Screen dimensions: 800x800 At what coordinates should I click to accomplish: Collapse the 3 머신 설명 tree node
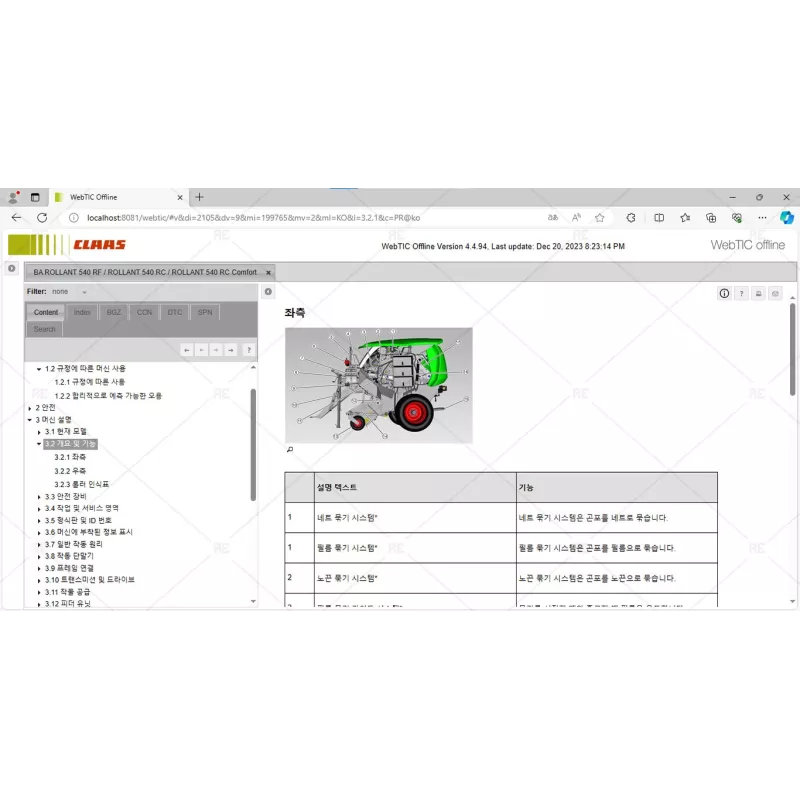[28, 418]
